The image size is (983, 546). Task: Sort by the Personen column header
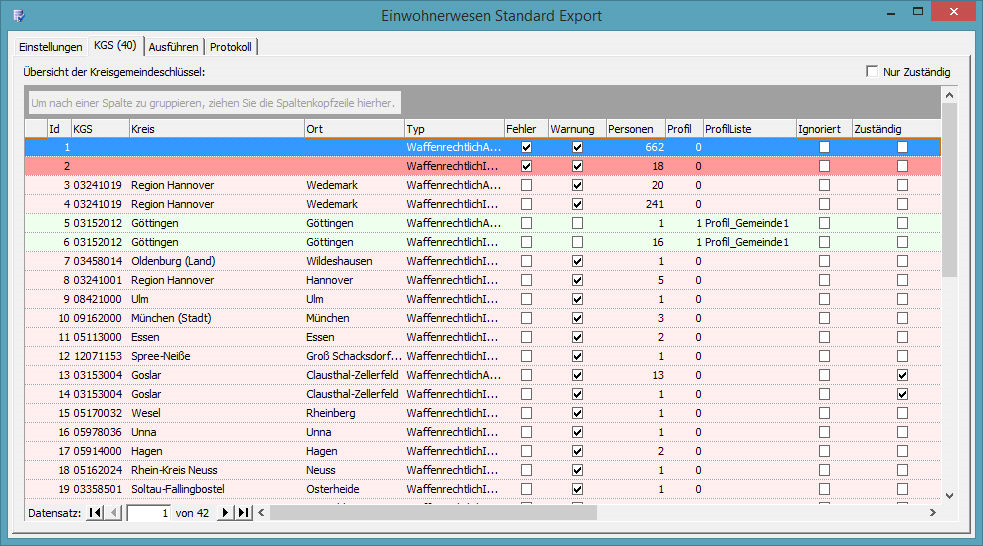point(636,129)
